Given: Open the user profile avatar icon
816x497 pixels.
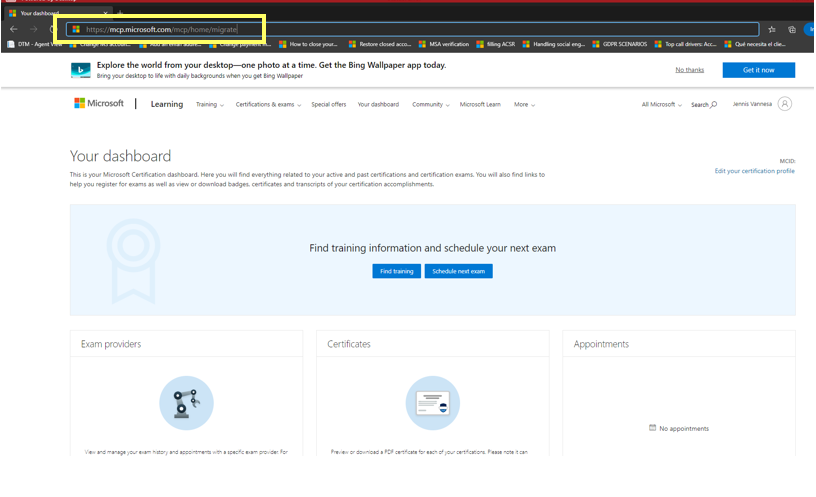Looking at the screenshot, I should (x=784, y=104).
